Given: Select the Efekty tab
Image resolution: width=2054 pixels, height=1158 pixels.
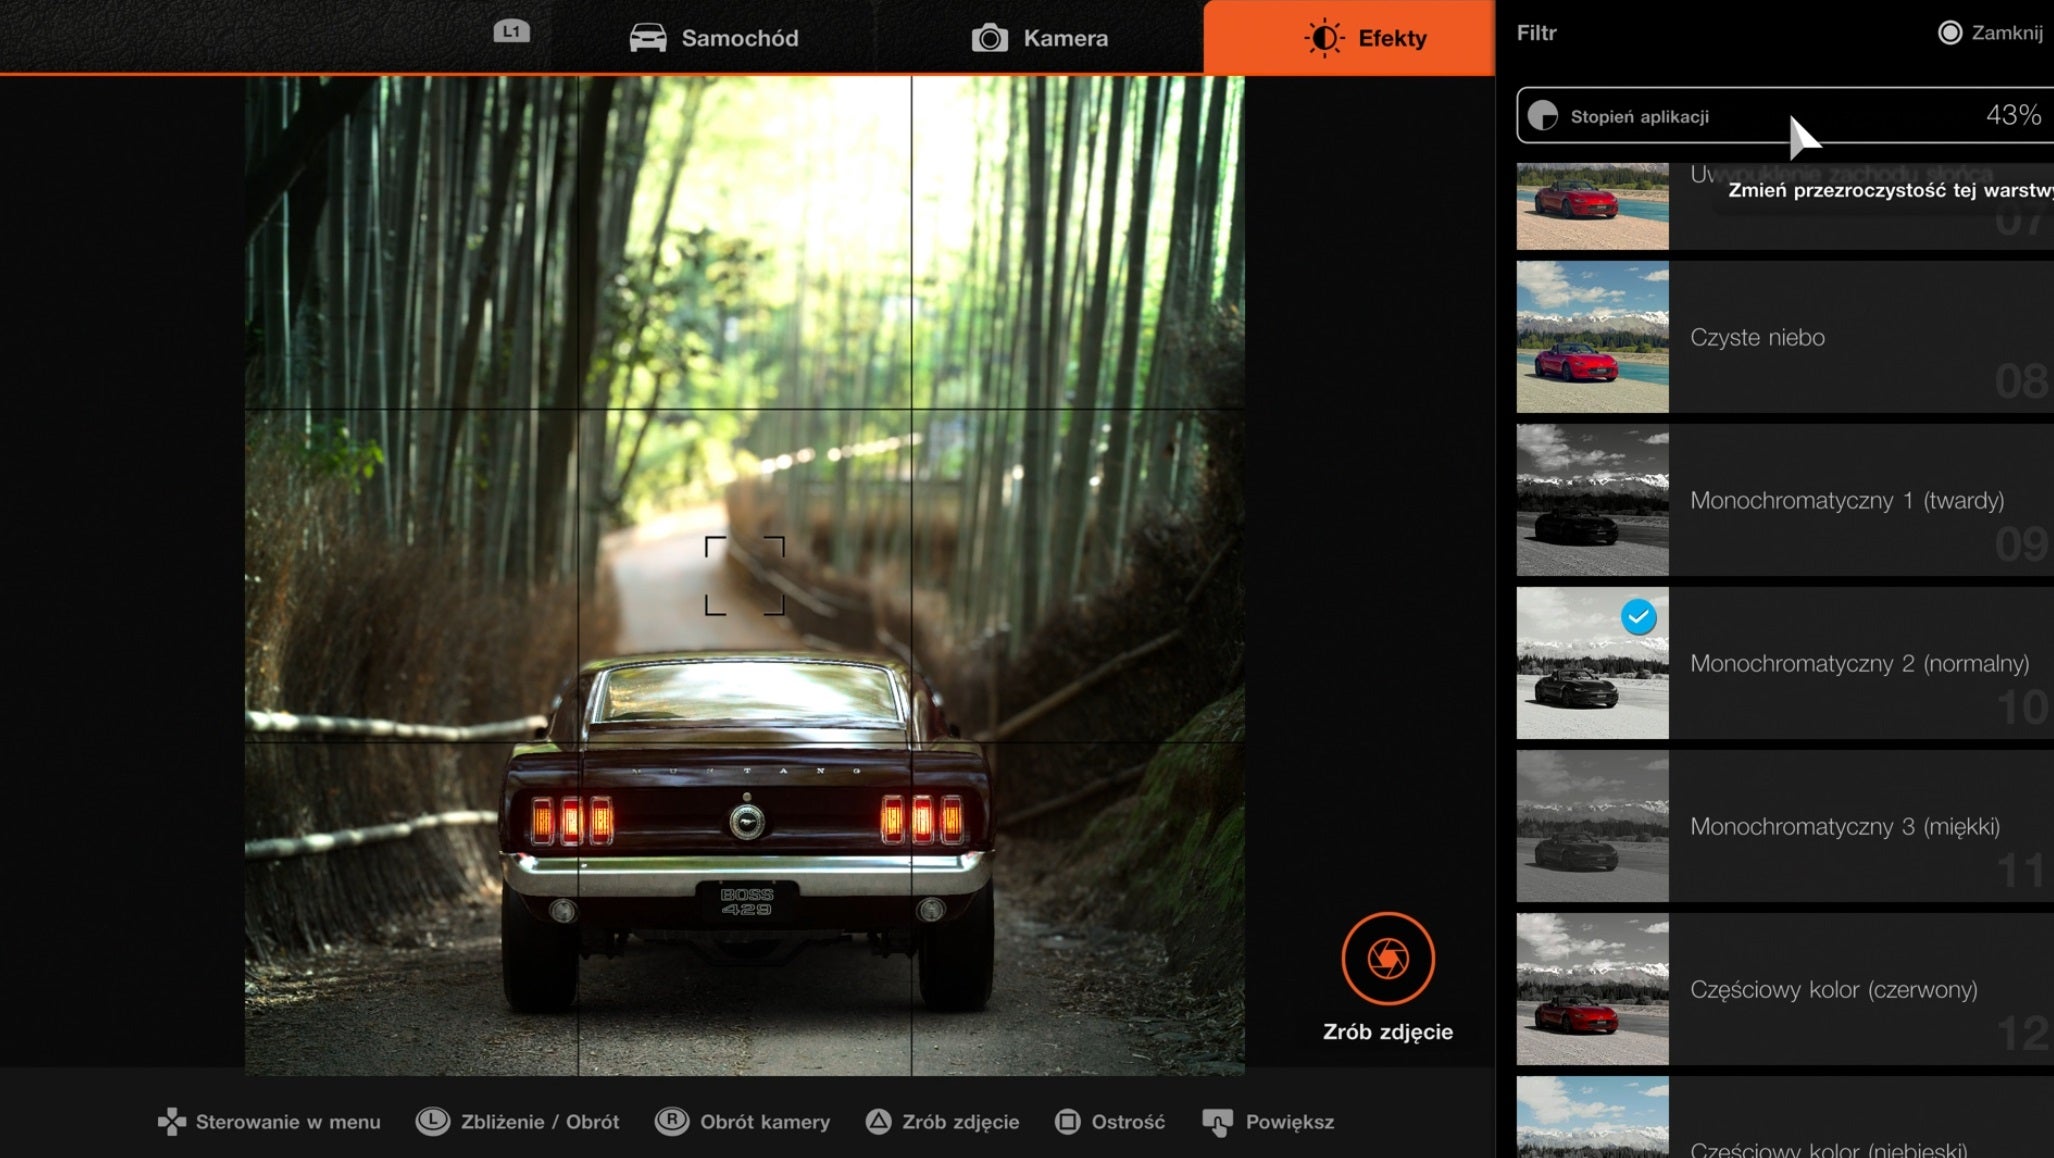Looking at the screenshot, I should pyautogui.click(x=1349, y=38).
